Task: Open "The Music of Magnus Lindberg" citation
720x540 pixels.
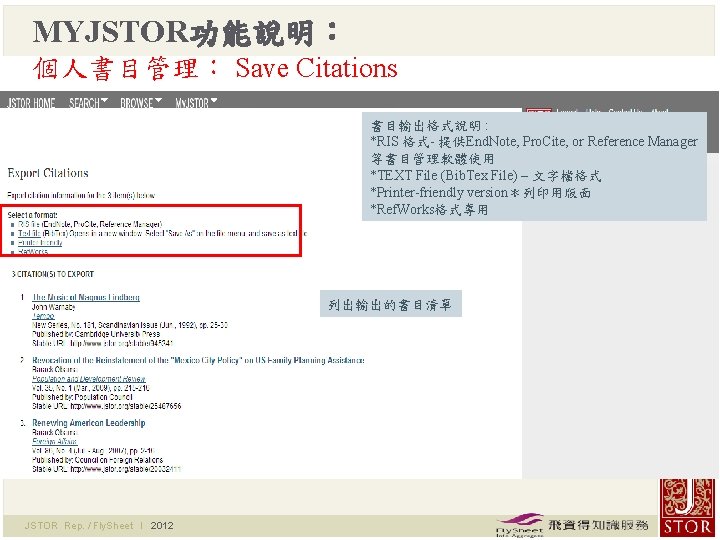Action: click(86, 297)
